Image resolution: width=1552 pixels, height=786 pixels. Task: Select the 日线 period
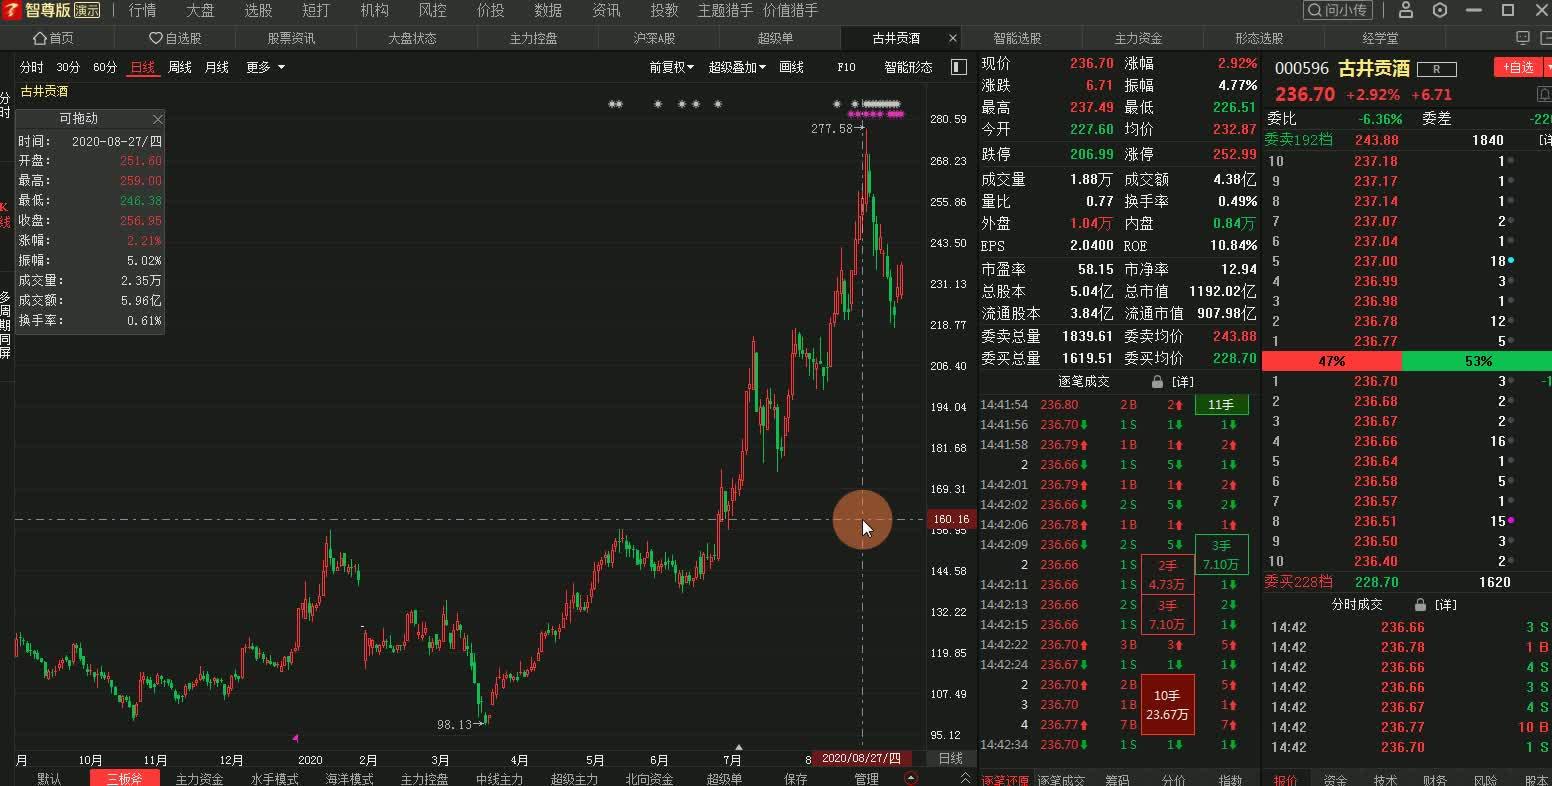143,67
